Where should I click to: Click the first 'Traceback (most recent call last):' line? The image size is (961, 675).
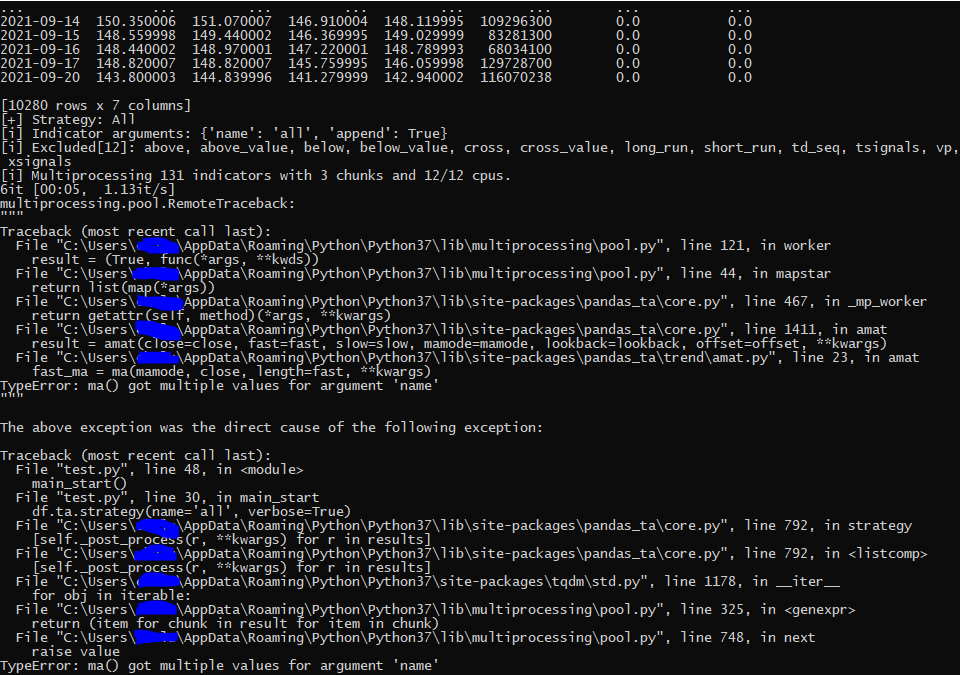tap(136, 232)
